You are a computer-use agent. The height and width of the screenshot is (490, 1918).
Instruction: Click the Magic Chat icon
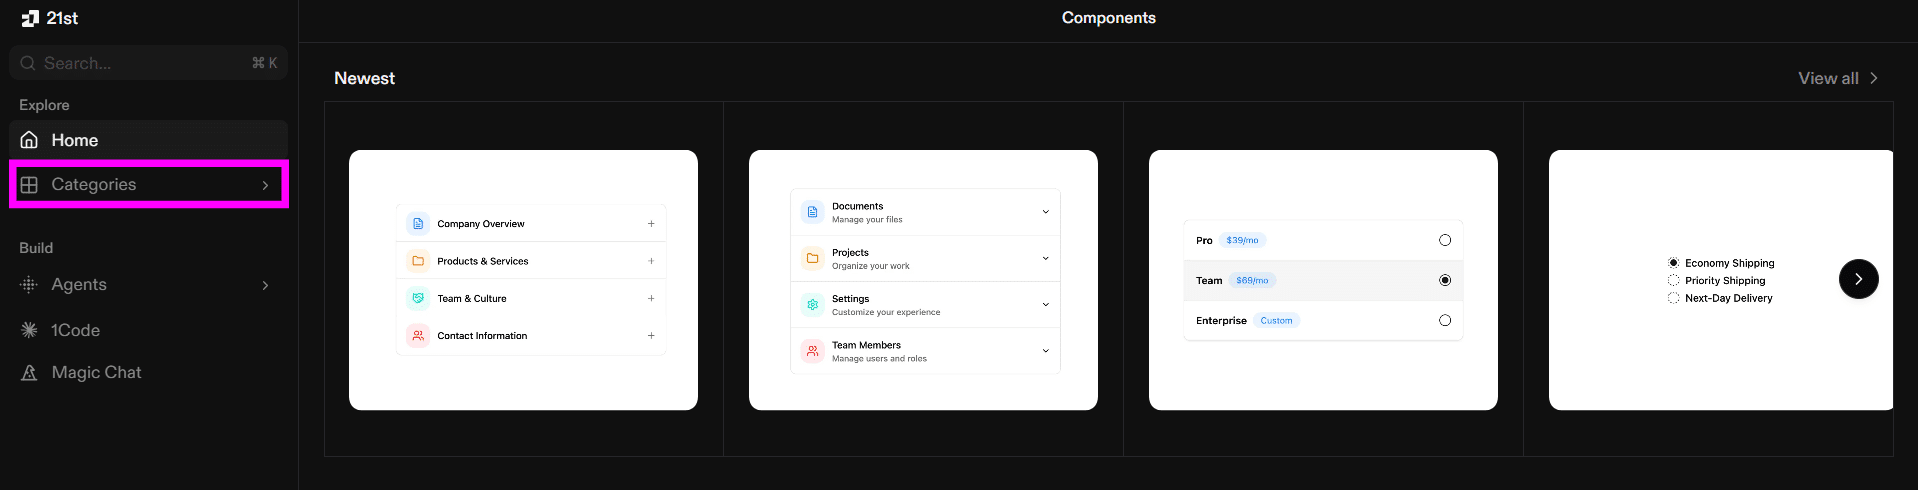tap(29, 372)
